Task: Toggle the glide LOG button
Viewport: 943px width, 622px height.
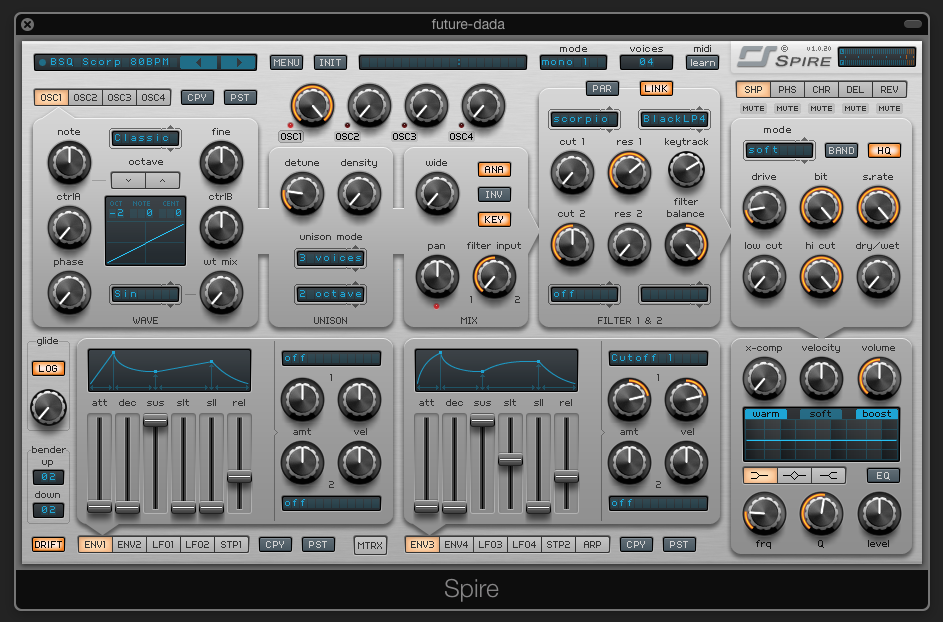Action: (x=48, y=368)
